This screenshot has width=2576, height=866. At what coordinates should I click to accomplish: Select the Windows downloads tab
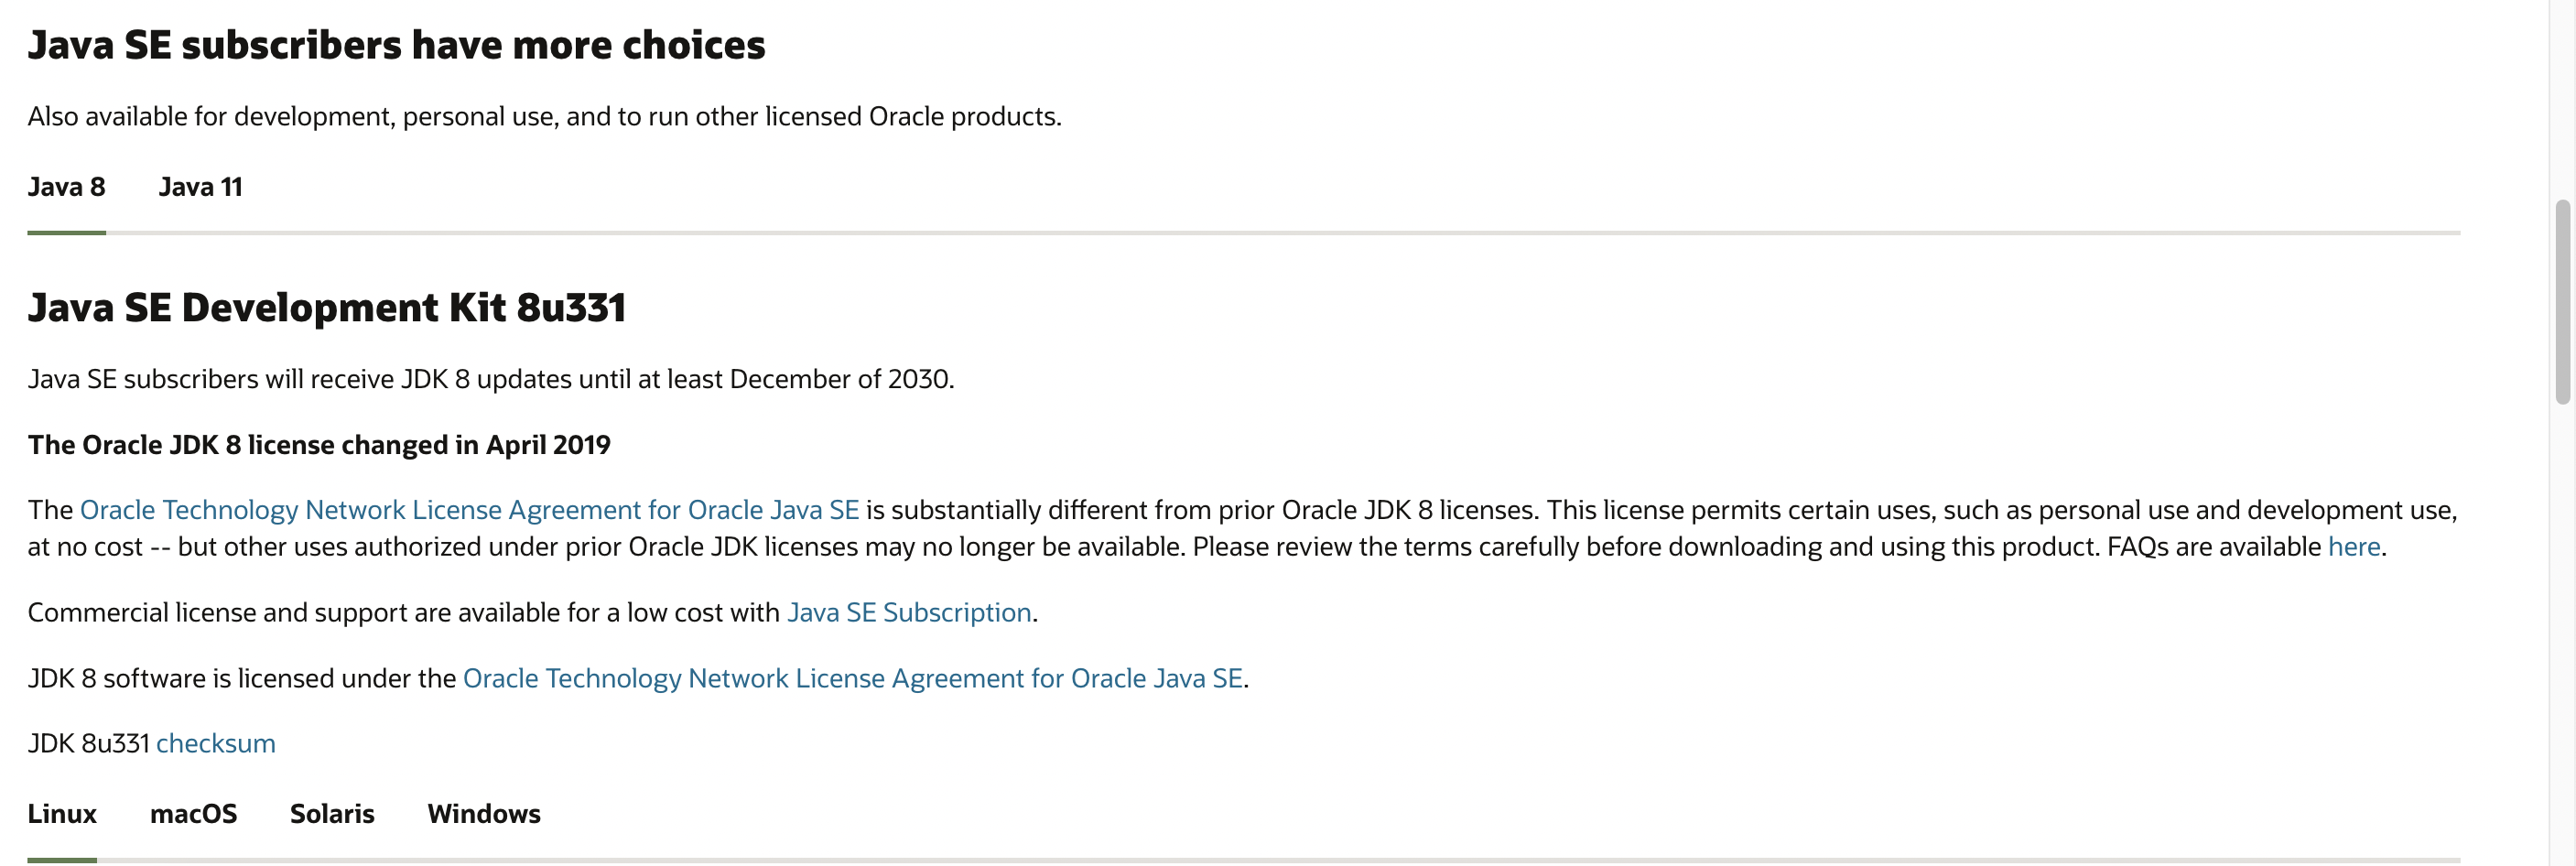(x=484, y=814)
